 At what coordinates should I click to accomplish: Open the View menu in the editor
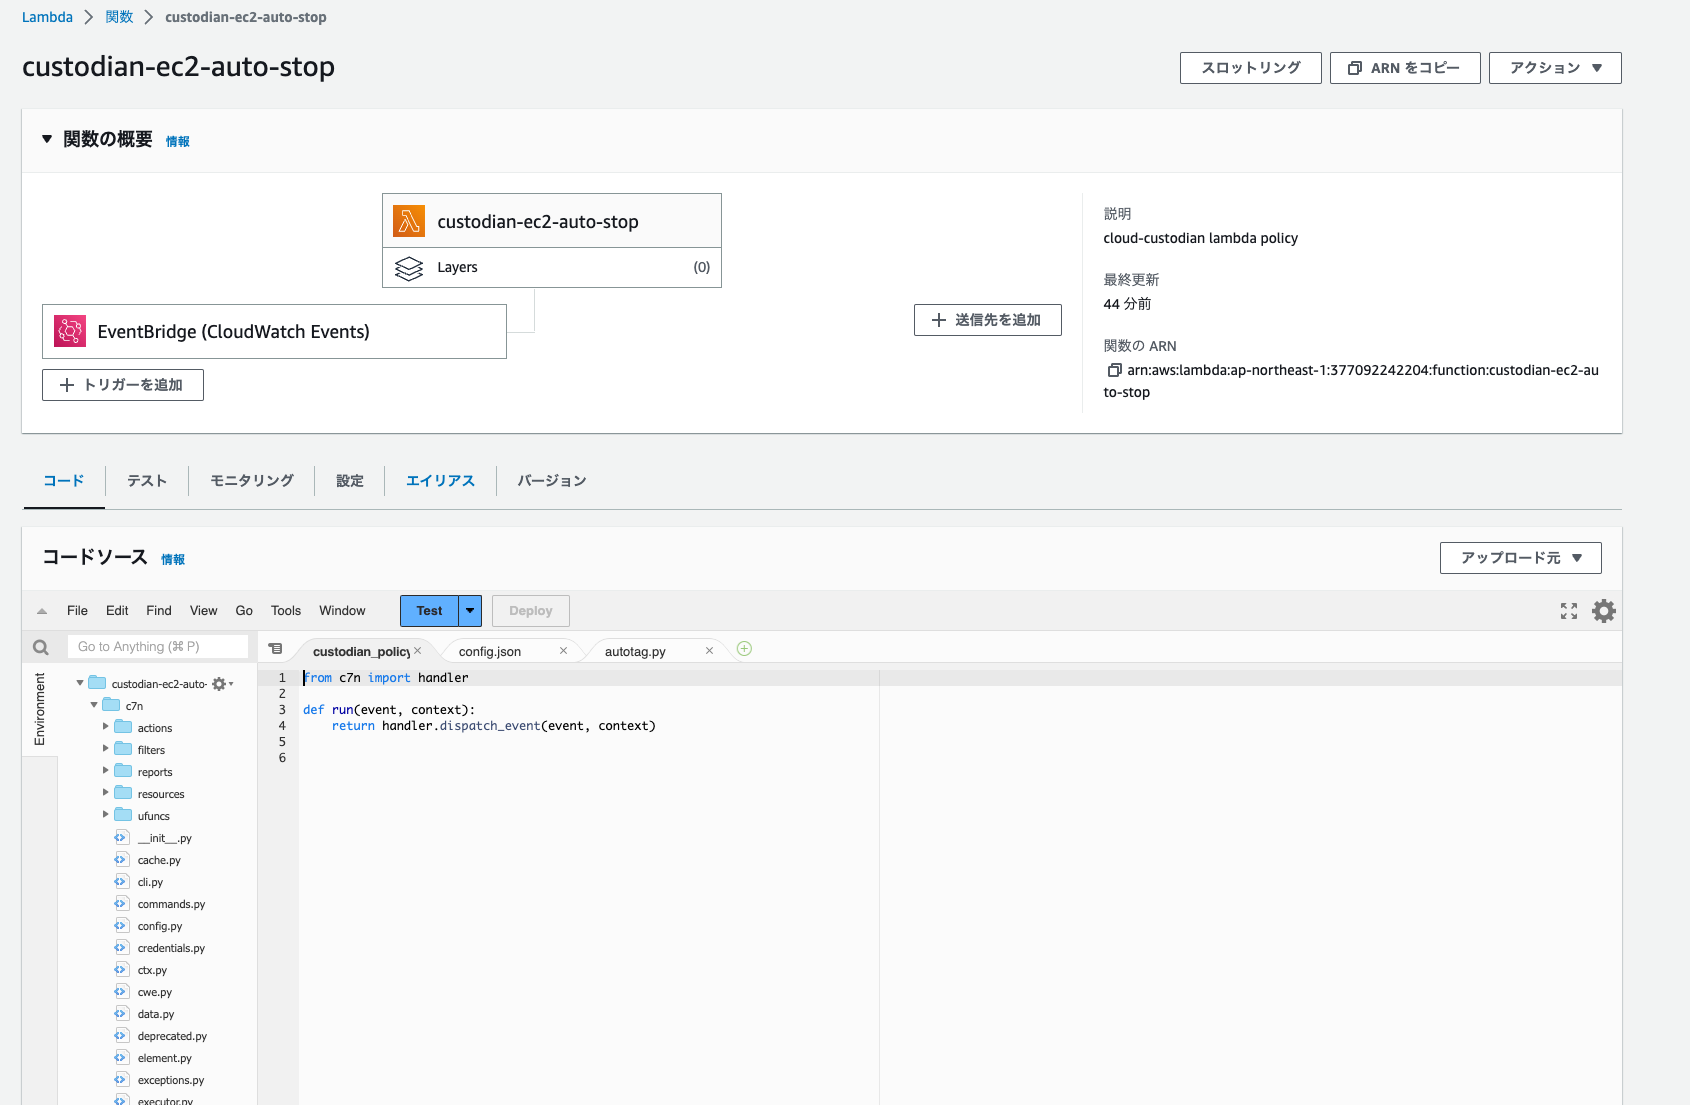(x=204, y=611)
